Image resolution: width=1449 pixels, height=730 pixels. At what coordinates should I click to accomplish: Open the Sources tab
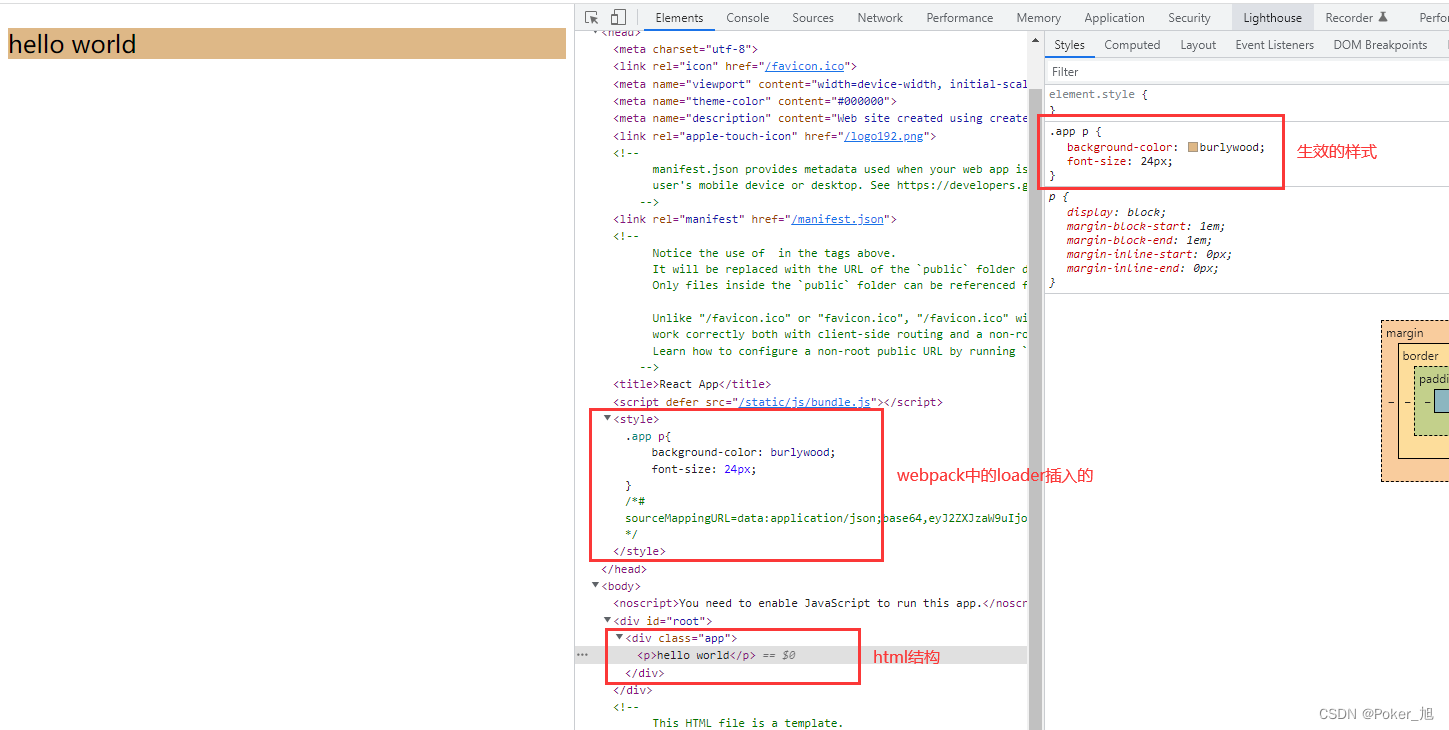[813, 18]
